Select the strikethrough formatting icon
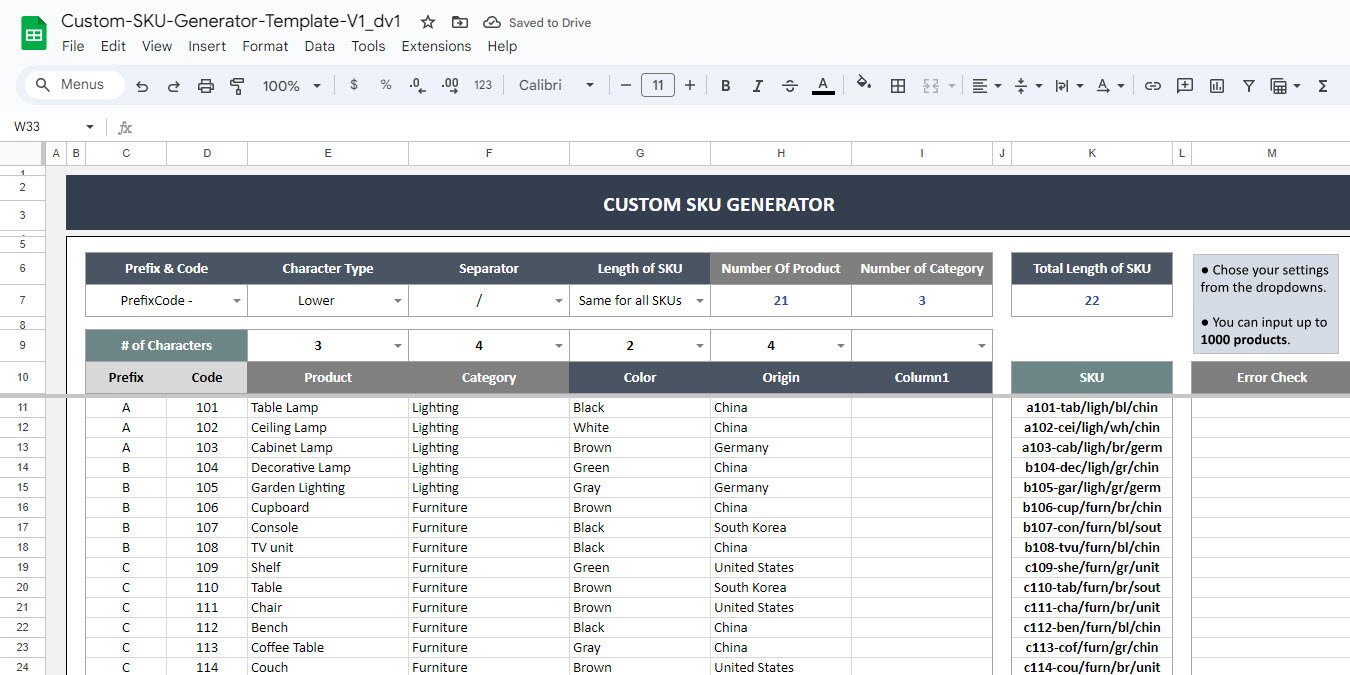This screenshot has width=1350, height=675. pos(789,85)
